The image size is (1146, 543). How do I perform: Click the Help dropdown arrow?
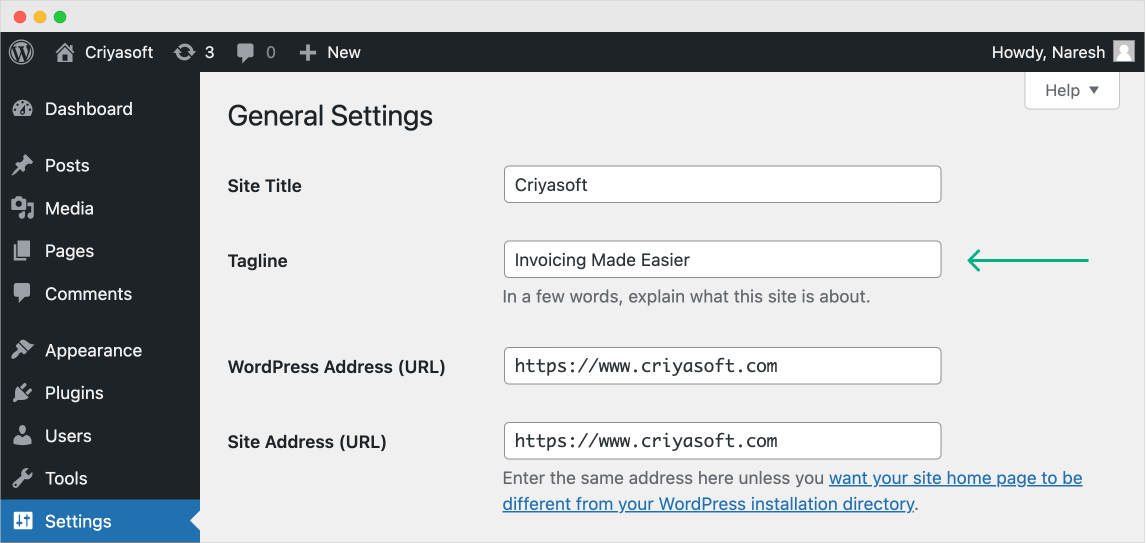click(1094, 91)
